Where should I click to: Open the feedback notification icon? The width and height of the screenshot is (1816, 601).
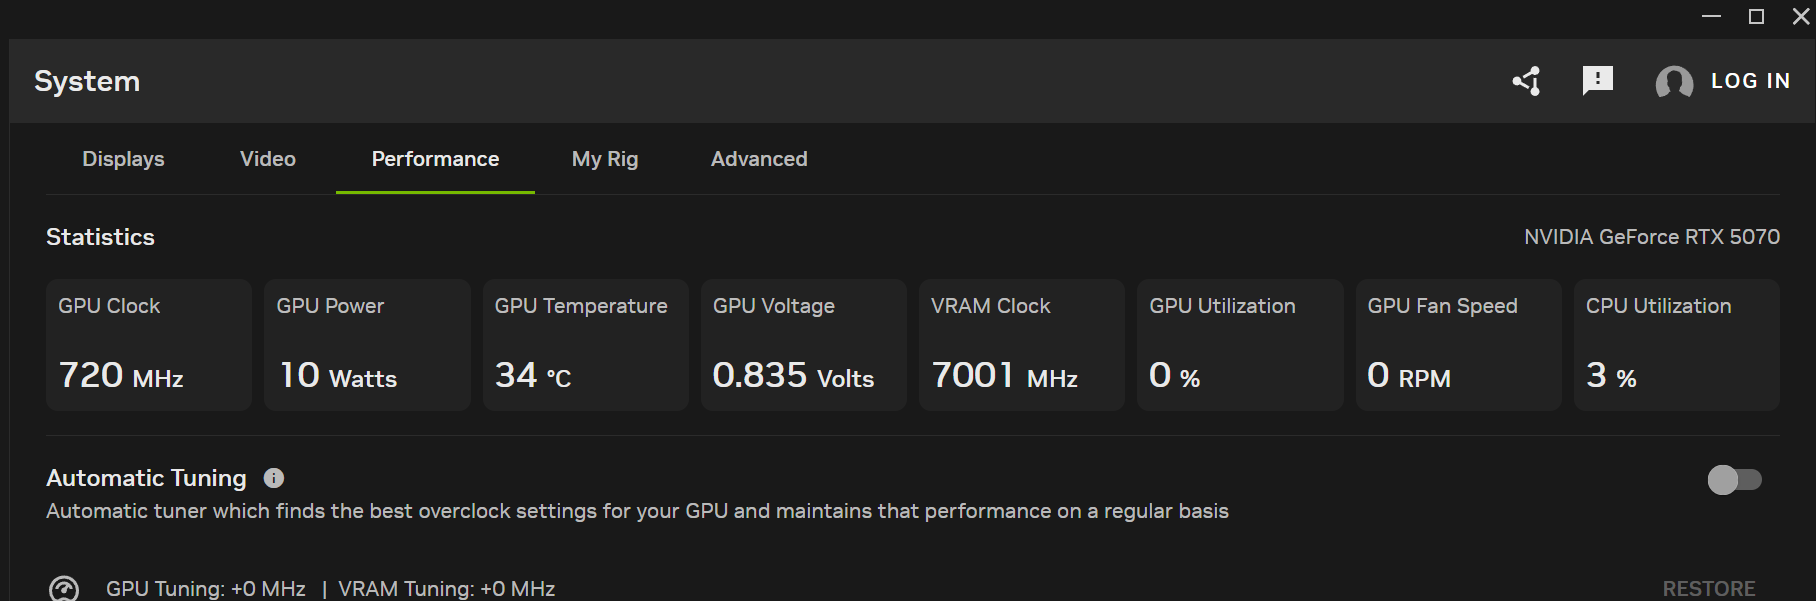click(x=1597, y=80)
